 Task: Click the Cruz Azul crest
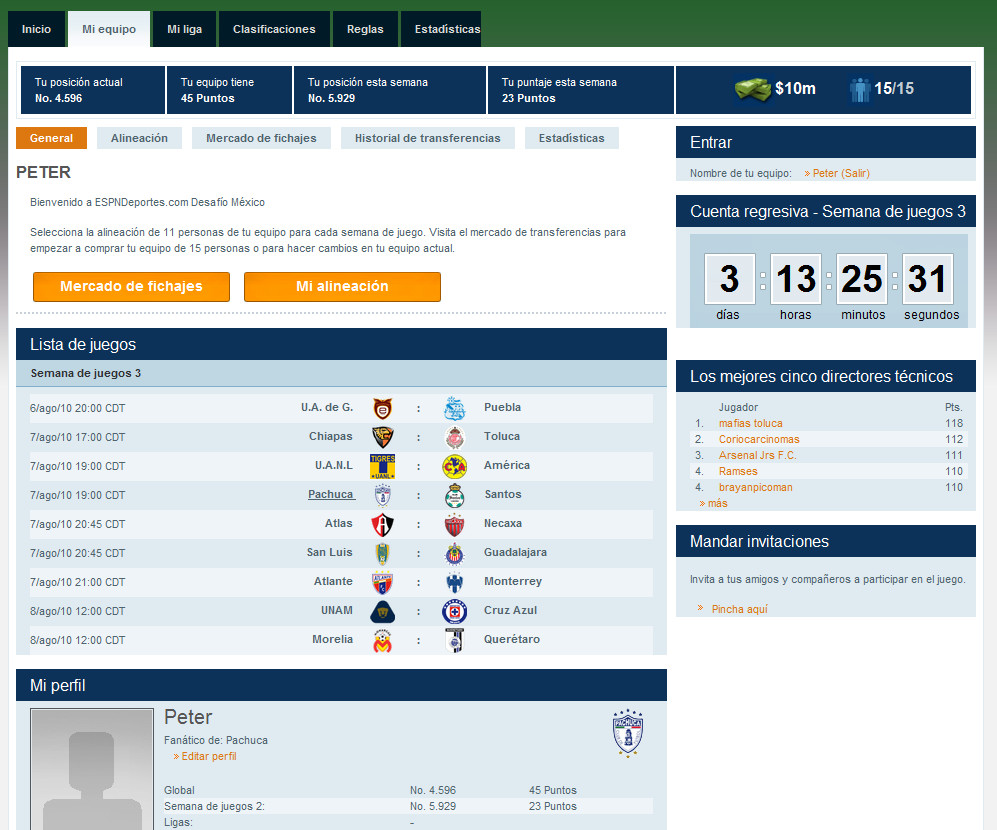pyautogui.click(x=455, y=612)
